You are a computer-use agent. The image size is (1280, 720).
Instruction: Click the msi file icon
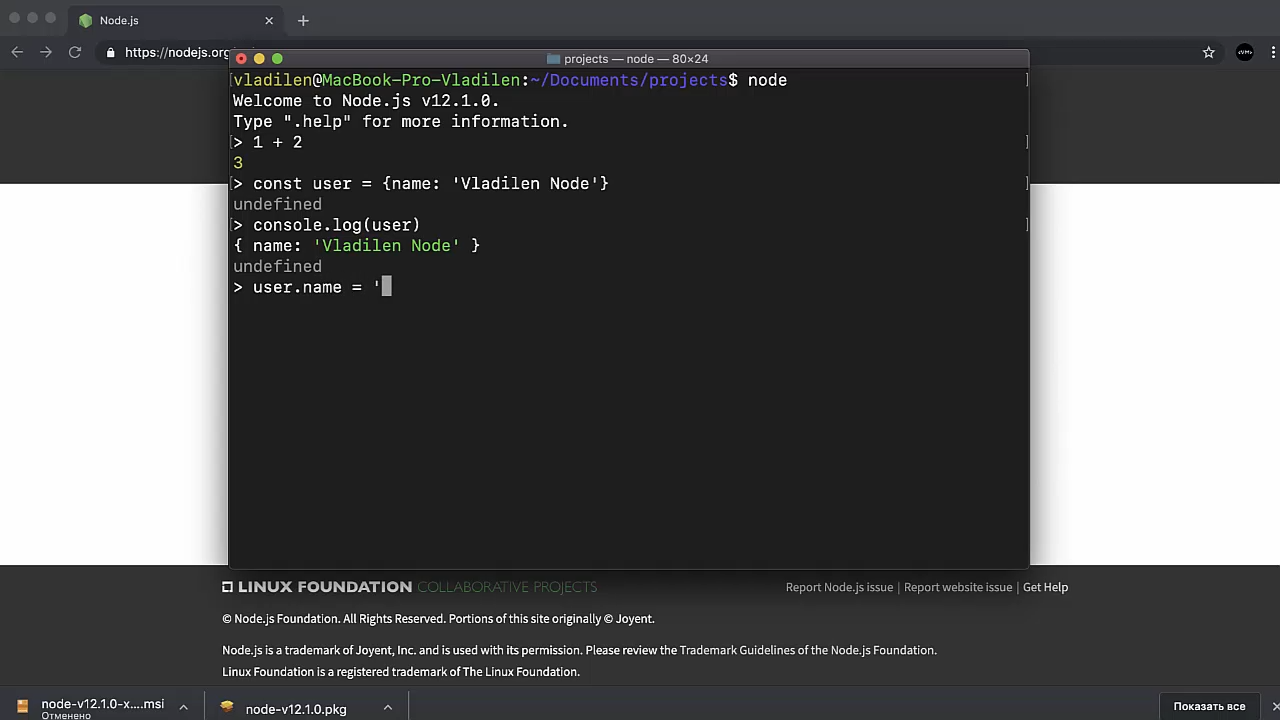tap(22, 706)
